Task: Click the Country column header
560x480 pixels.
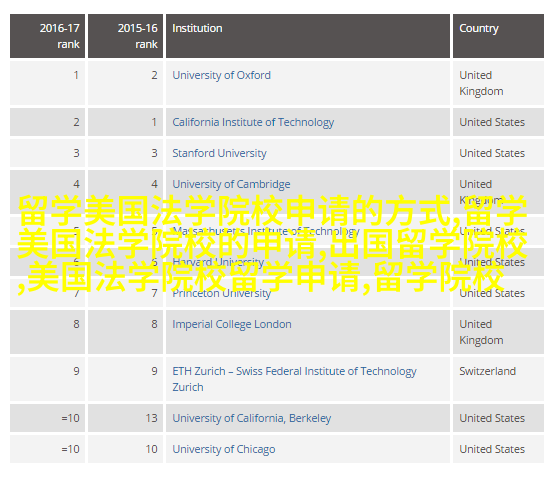Action: [x=498, y=36]
